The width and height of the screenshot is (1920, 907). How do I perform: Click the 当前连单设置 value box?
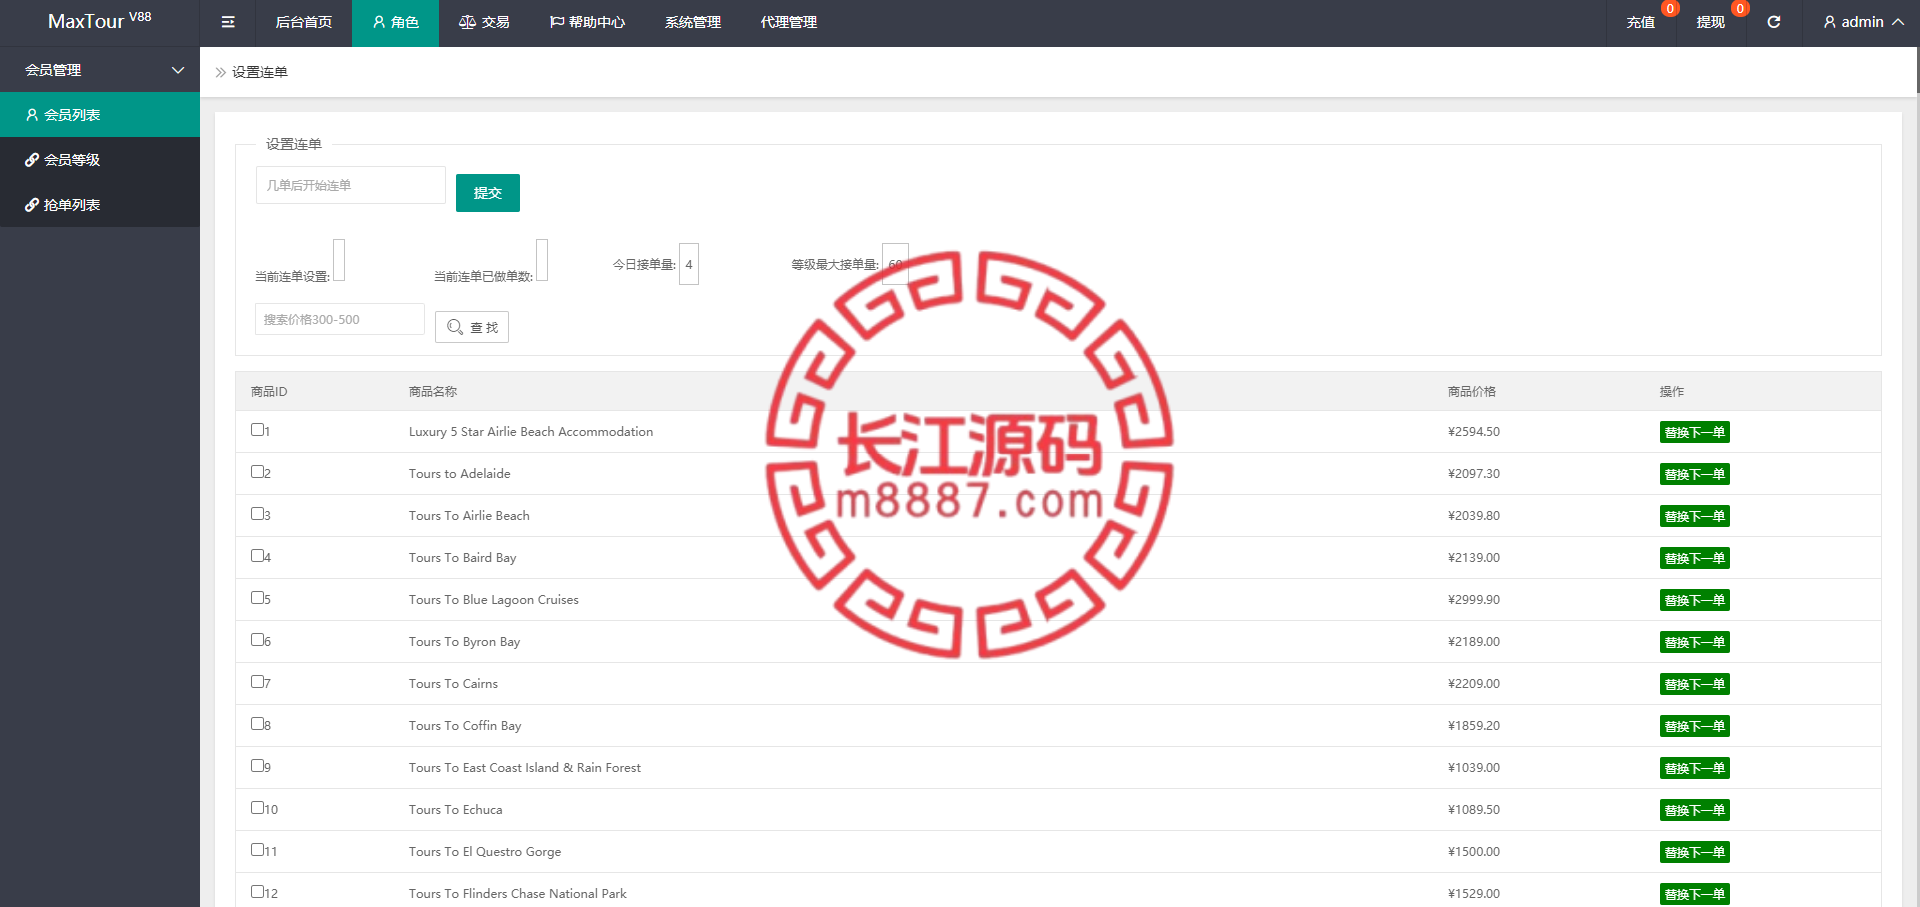tap(339, 260)
